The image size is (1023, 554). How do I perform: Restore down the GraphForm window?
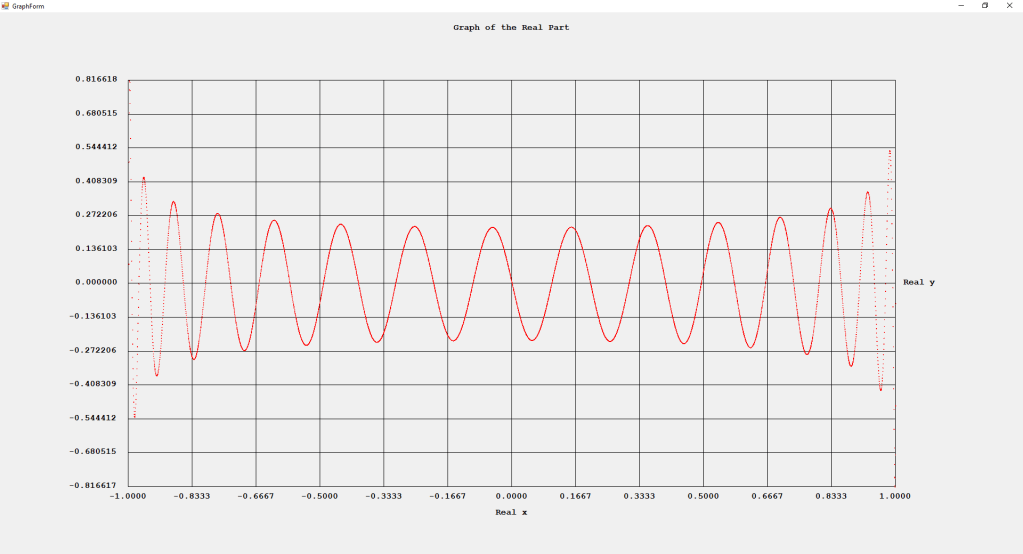tap(984, 6)
